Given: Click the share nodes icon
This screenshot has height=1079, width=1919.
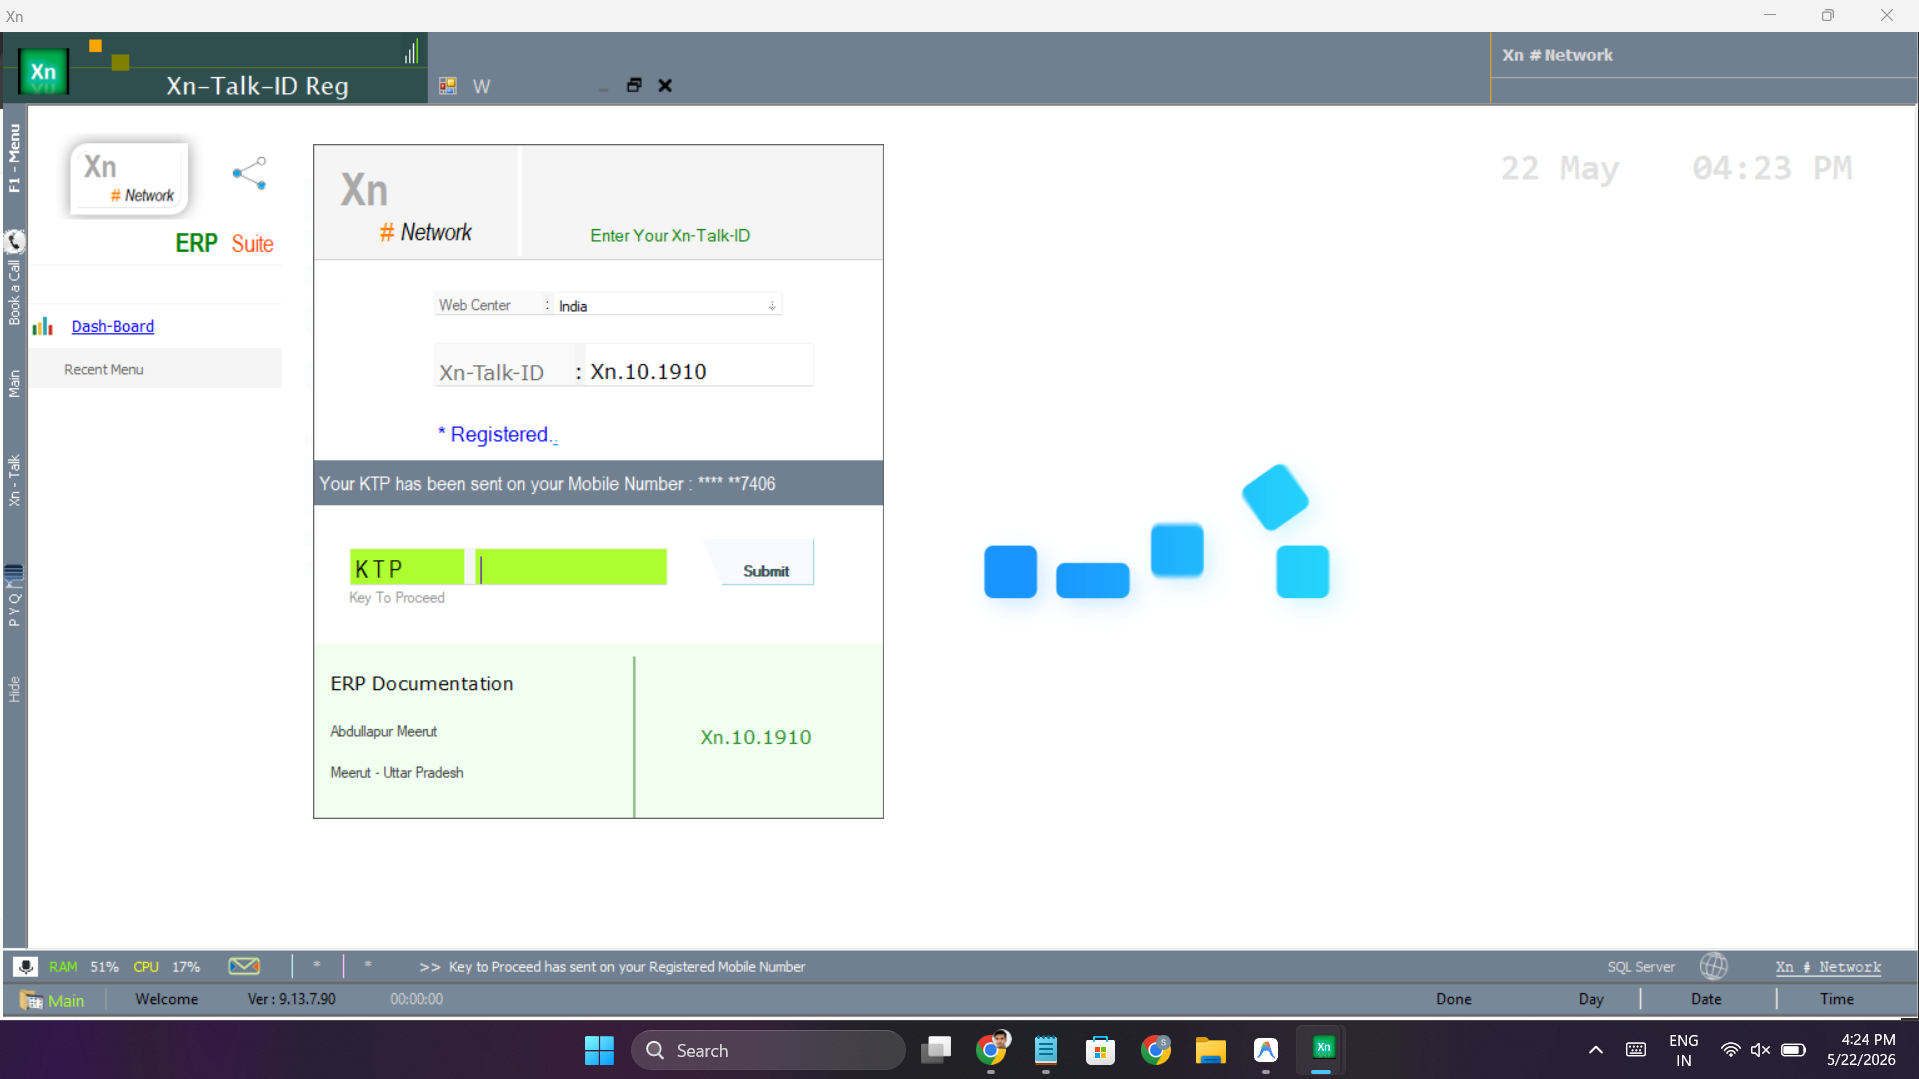Looking at the screenshot, I should 249,173.
